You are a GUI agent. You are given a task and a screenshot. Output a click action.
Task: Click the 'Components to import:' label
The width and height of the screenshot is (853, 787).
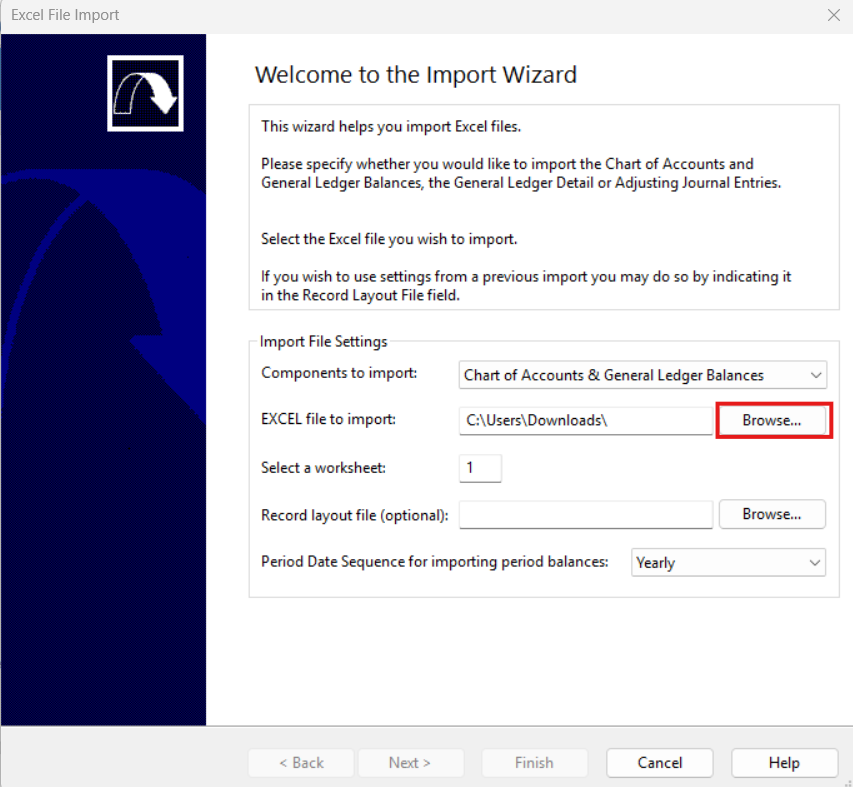[339, 373]
